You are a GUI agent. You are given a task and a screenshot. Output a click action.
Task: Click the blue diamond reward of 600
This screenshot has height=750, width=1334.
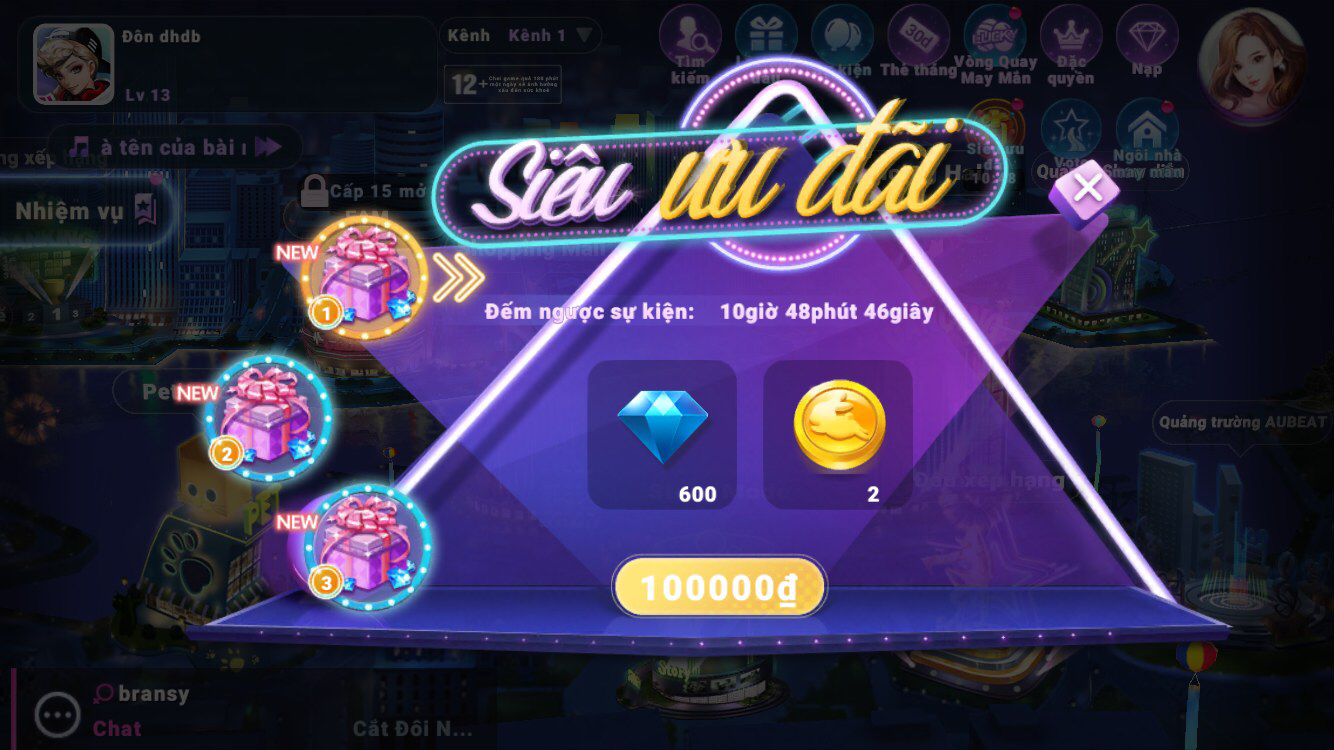(x=662, y=435)
